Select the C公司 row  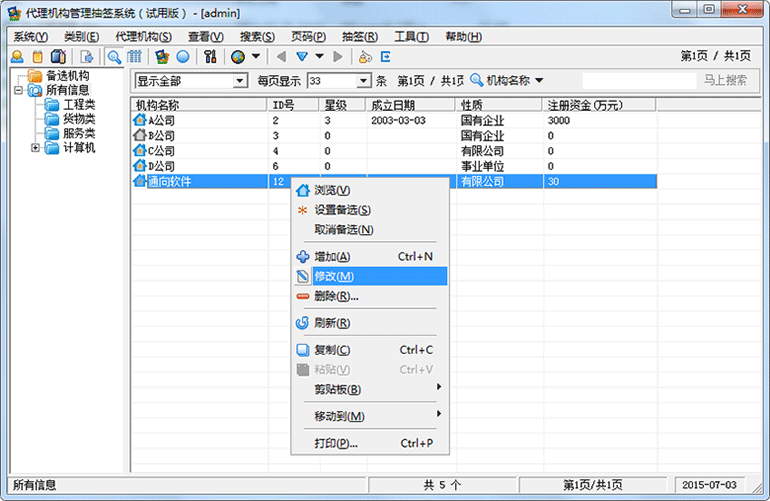[x=394, y=151]
